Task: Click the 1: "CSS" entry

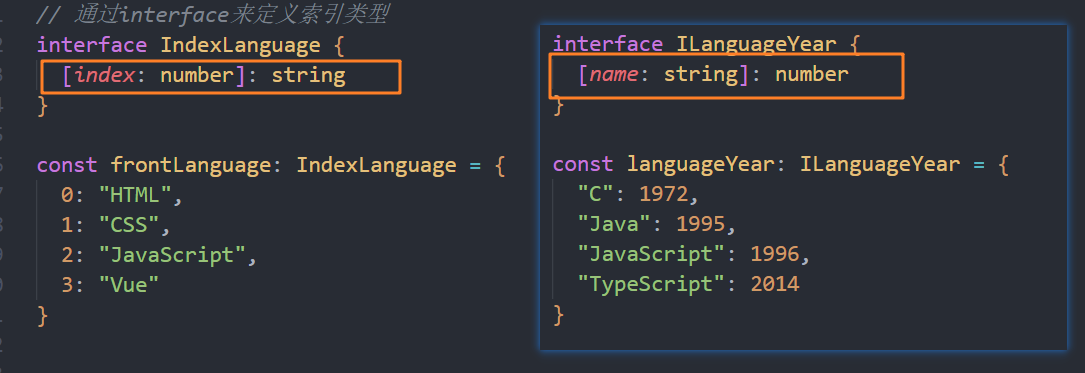Action: tap(116, 225)
